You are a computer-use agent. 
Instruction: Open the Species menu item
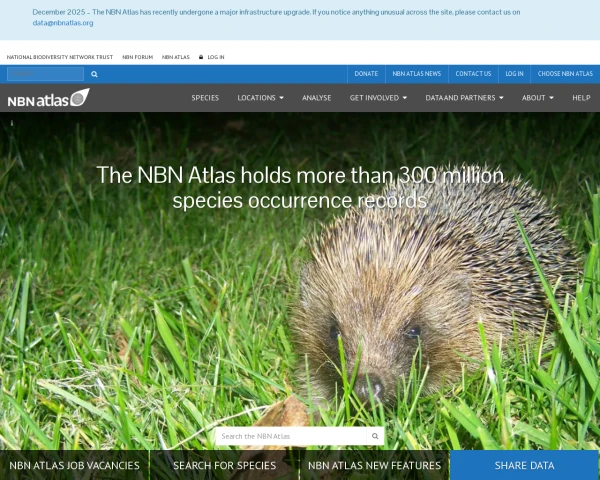click(x=205, y=98)
